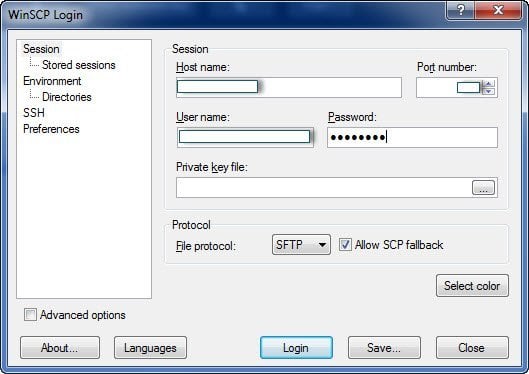The width and height of the screenshot is (529, 374).
Task: Open the File protocol SFTP dropdown
Action: [x=301, y=244]
